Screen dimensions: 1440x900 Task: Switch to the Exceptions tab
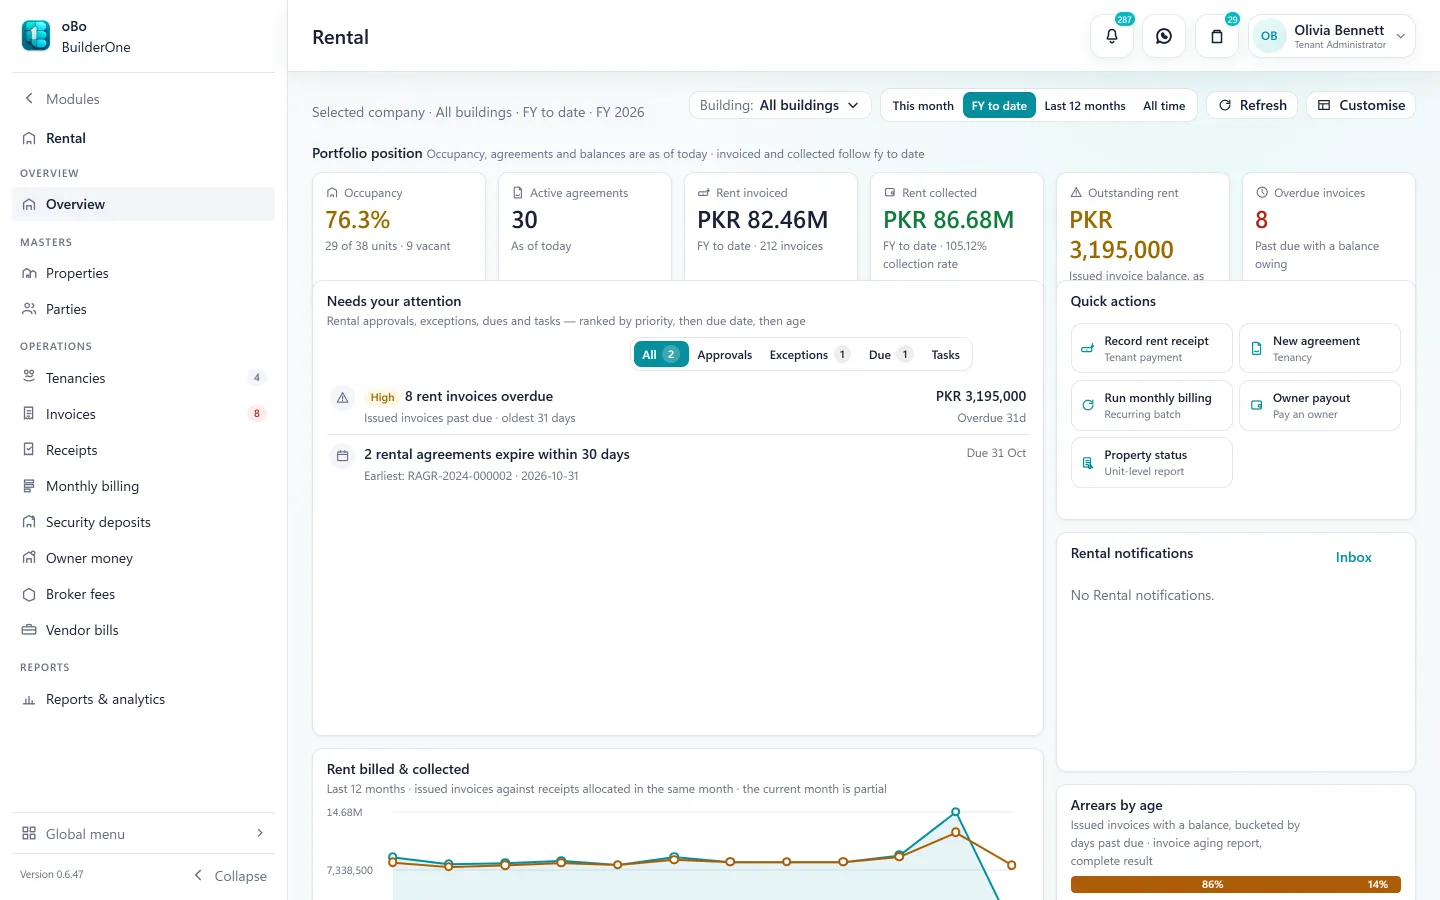pos(809,354)
